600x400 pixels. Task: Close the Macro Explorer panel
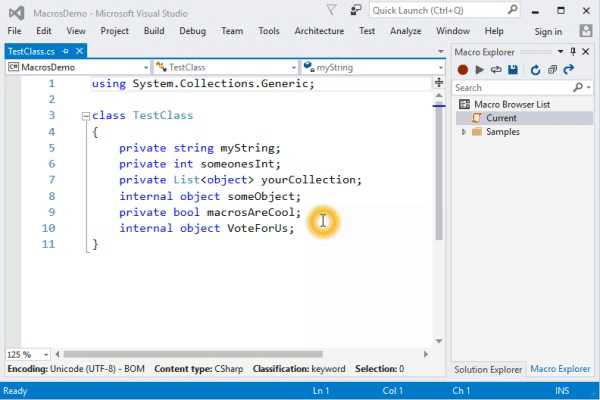[x=585, y=51]
